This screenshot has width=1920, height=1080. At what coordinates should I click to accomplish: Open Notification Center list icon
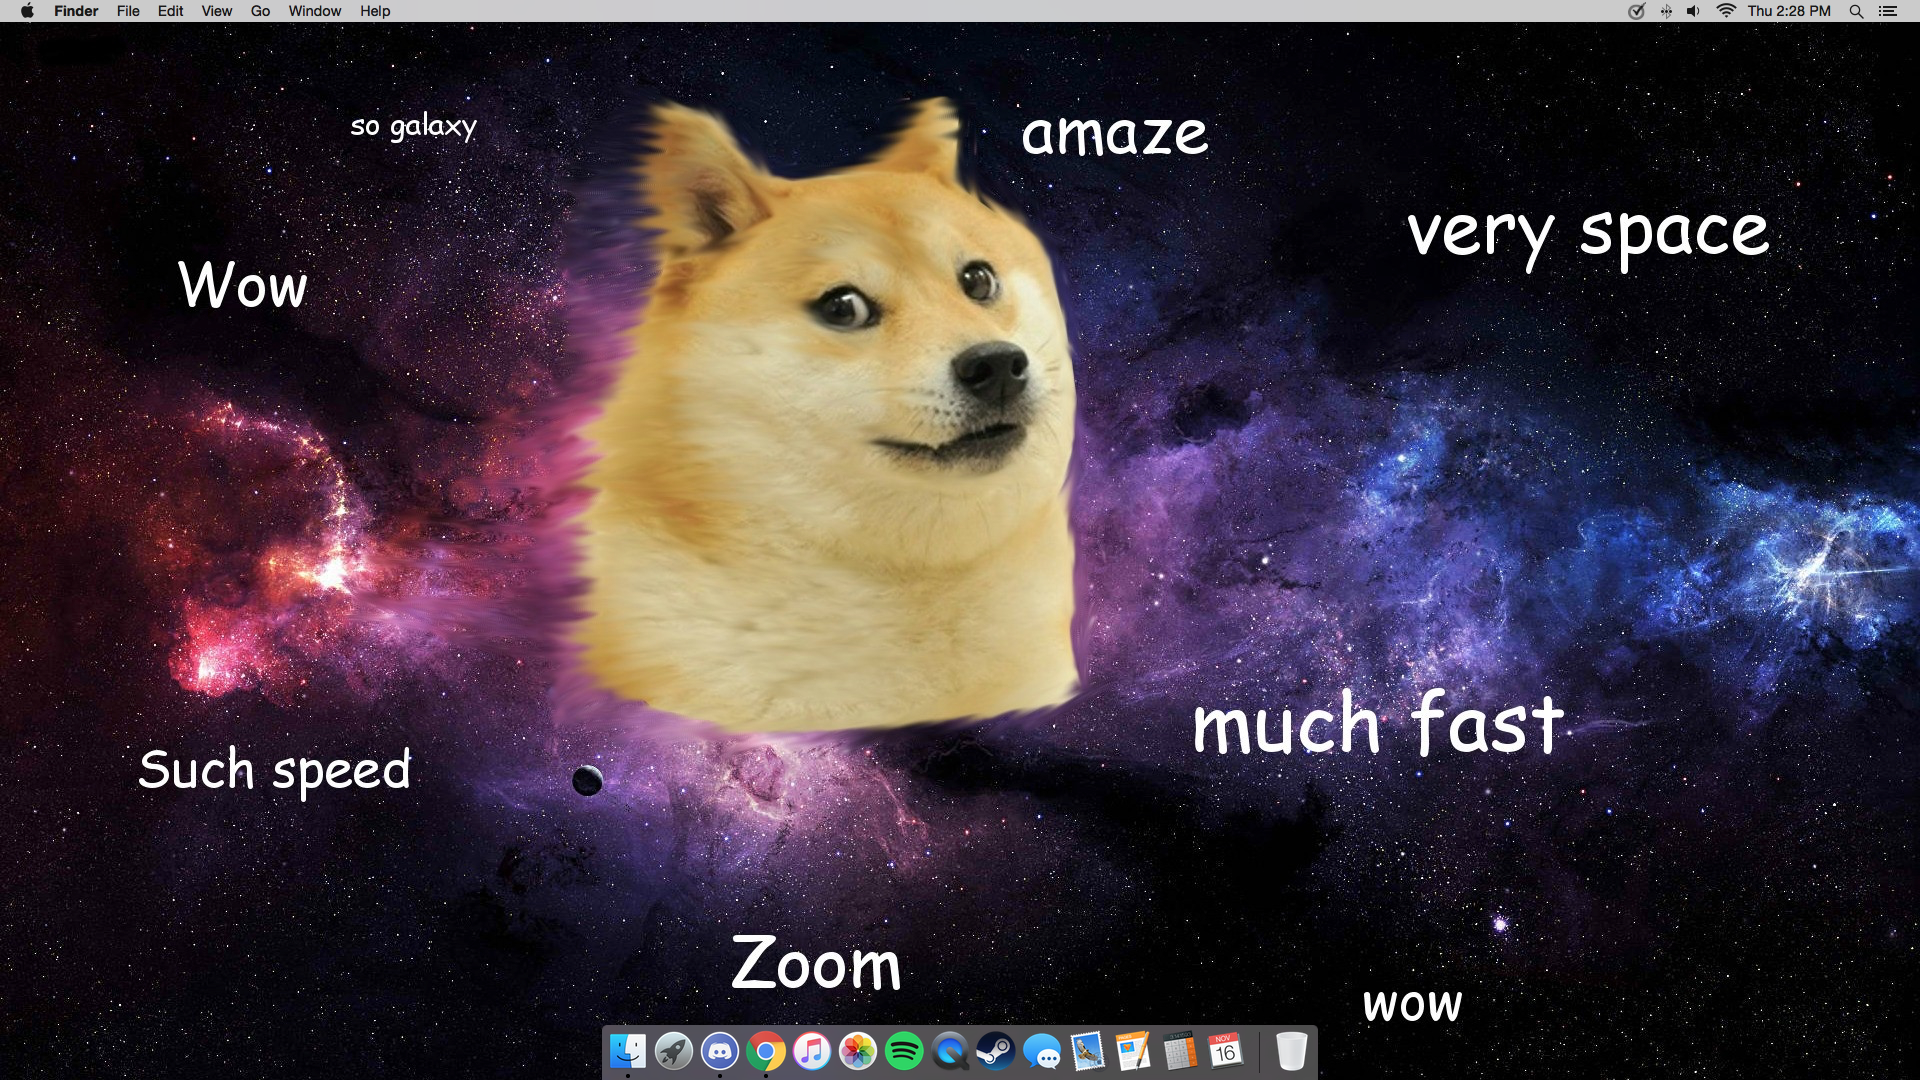click(x=1887, y=11)
